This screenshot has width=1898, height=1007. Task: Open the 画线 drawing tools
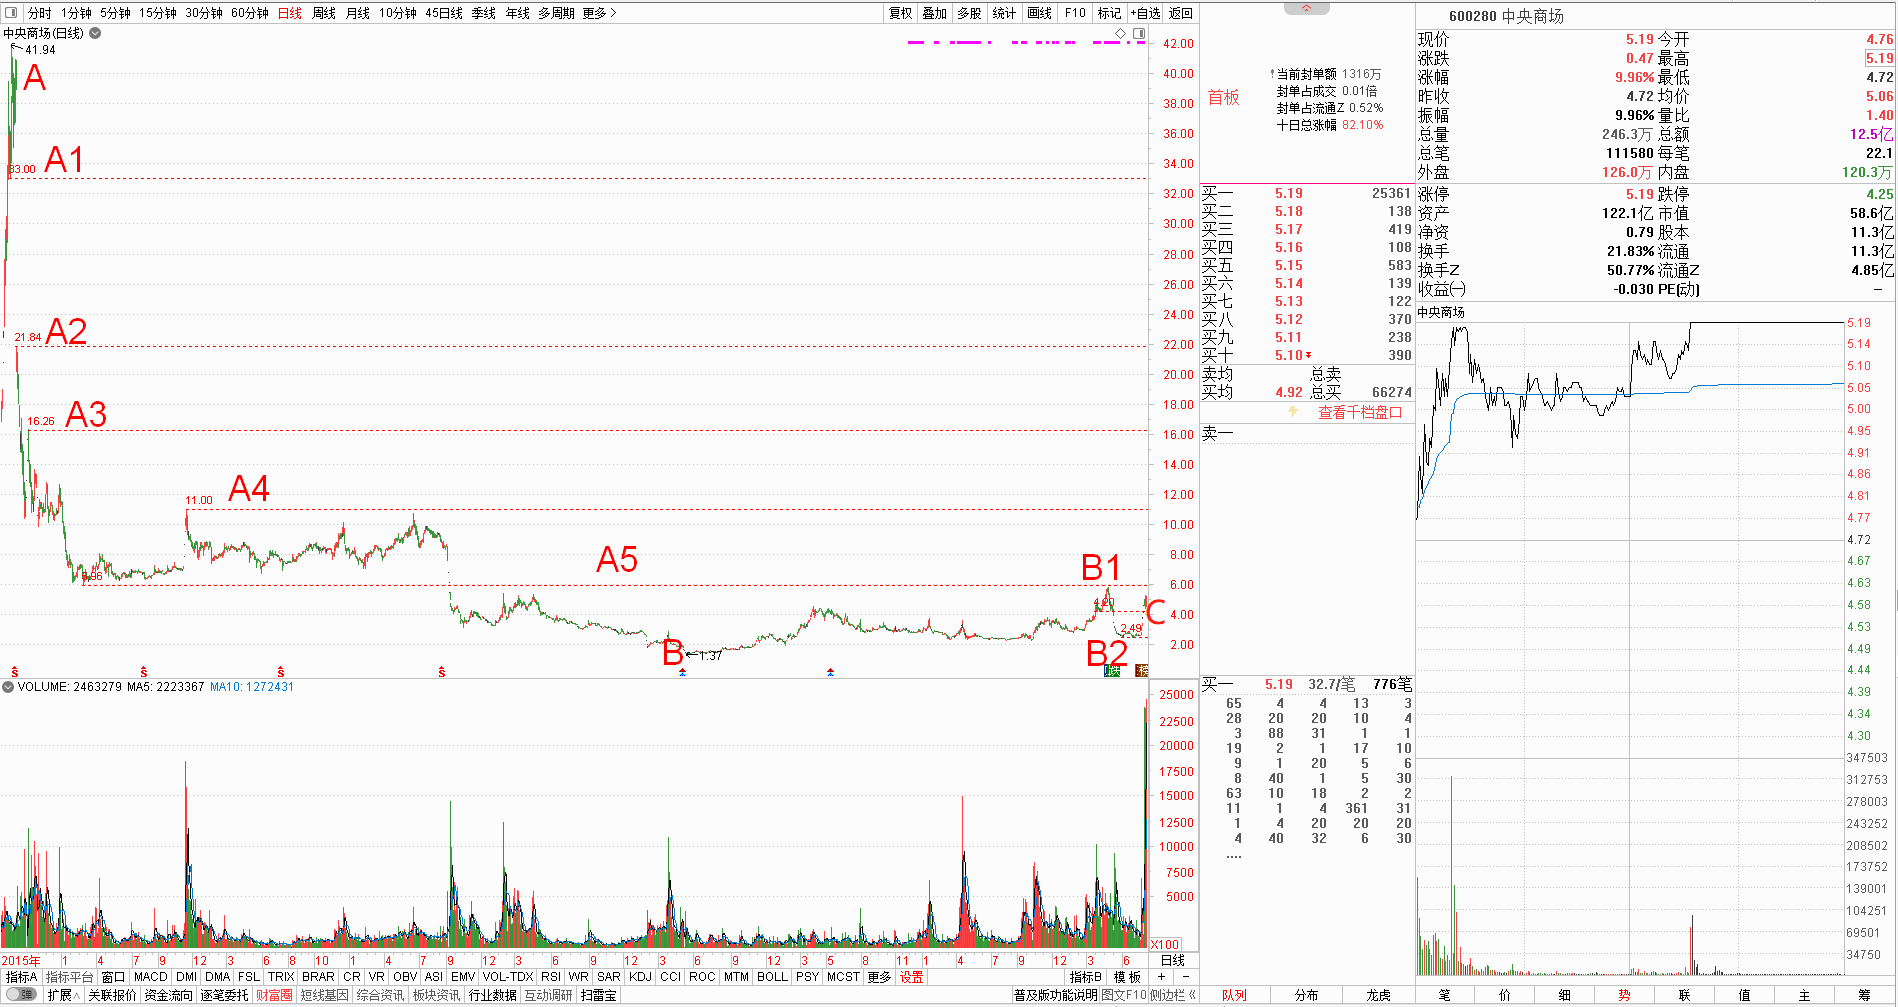[1040, 13]
